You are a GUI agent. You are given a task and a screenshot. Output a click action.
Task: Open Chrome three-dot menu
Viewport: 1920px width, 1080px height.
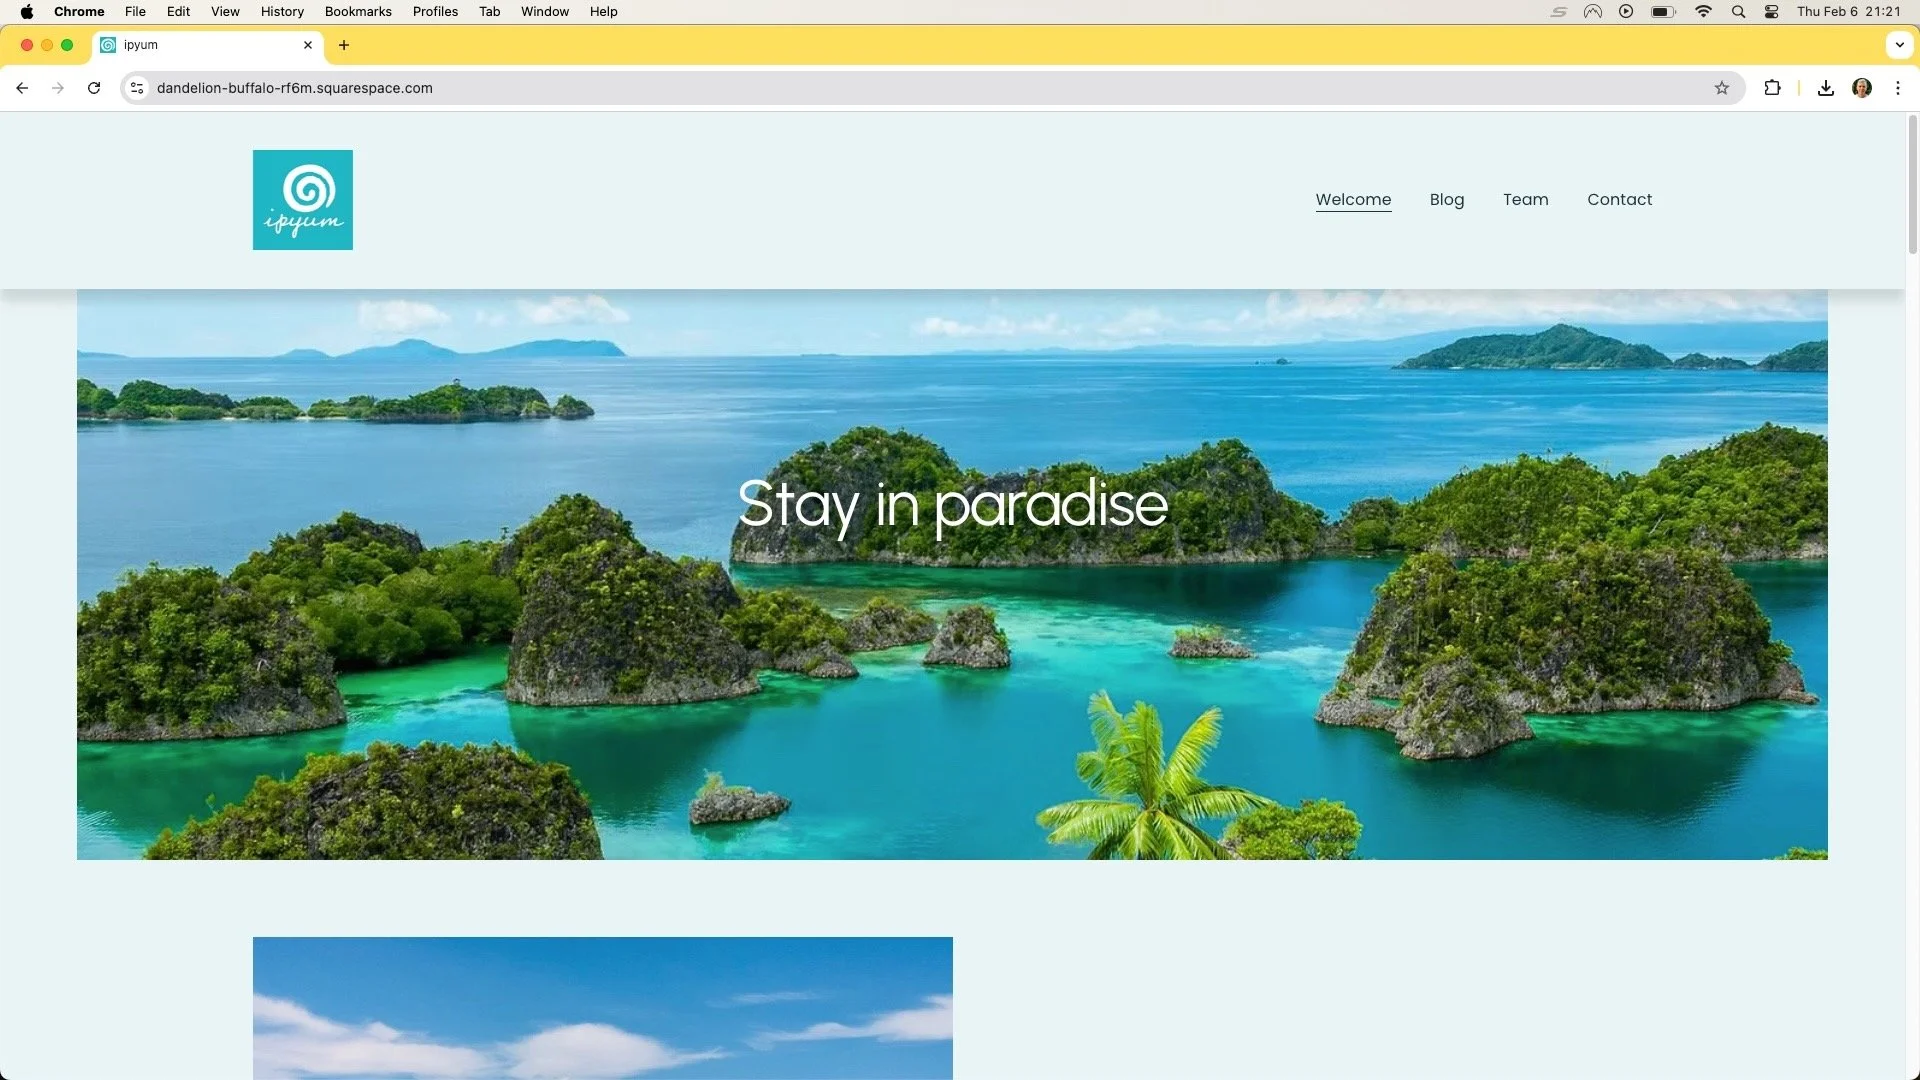click(x=1897, y=88)
